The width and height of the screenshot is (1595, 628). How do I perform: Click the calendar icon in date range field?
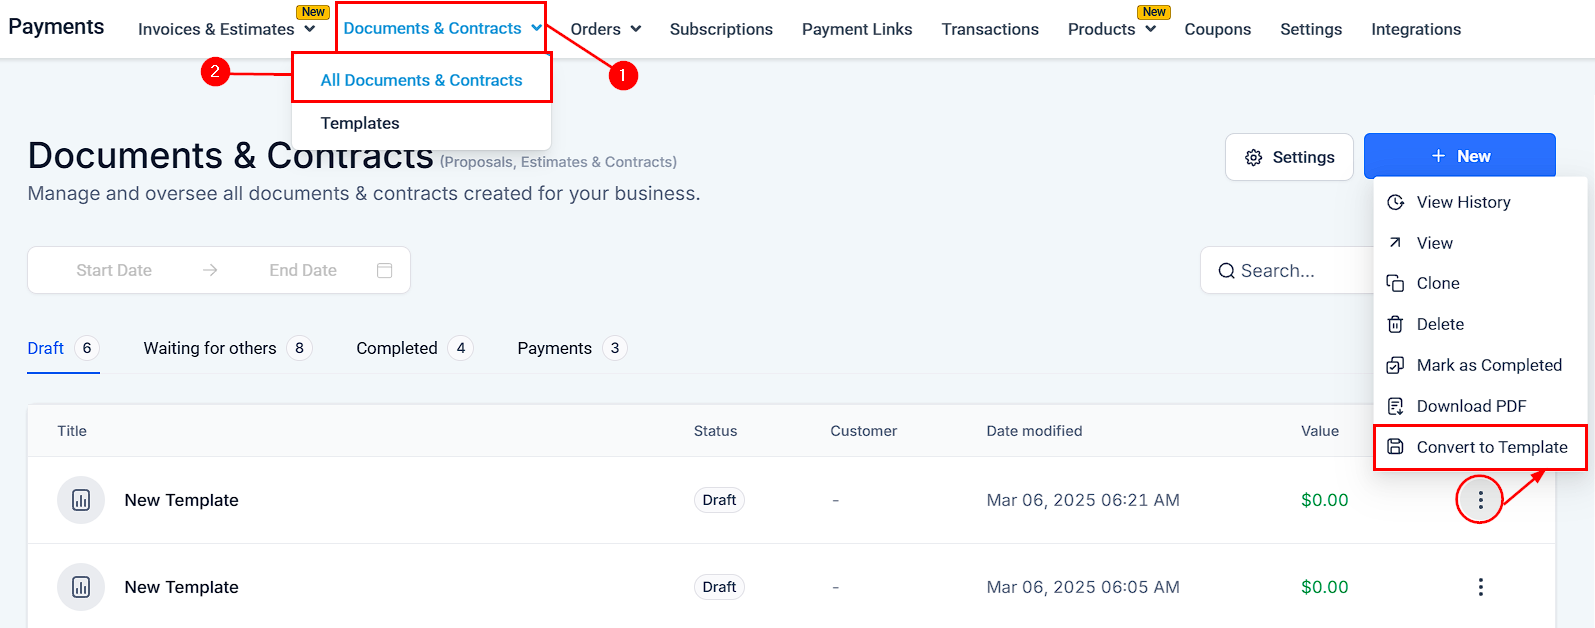(x=384, y=270)
